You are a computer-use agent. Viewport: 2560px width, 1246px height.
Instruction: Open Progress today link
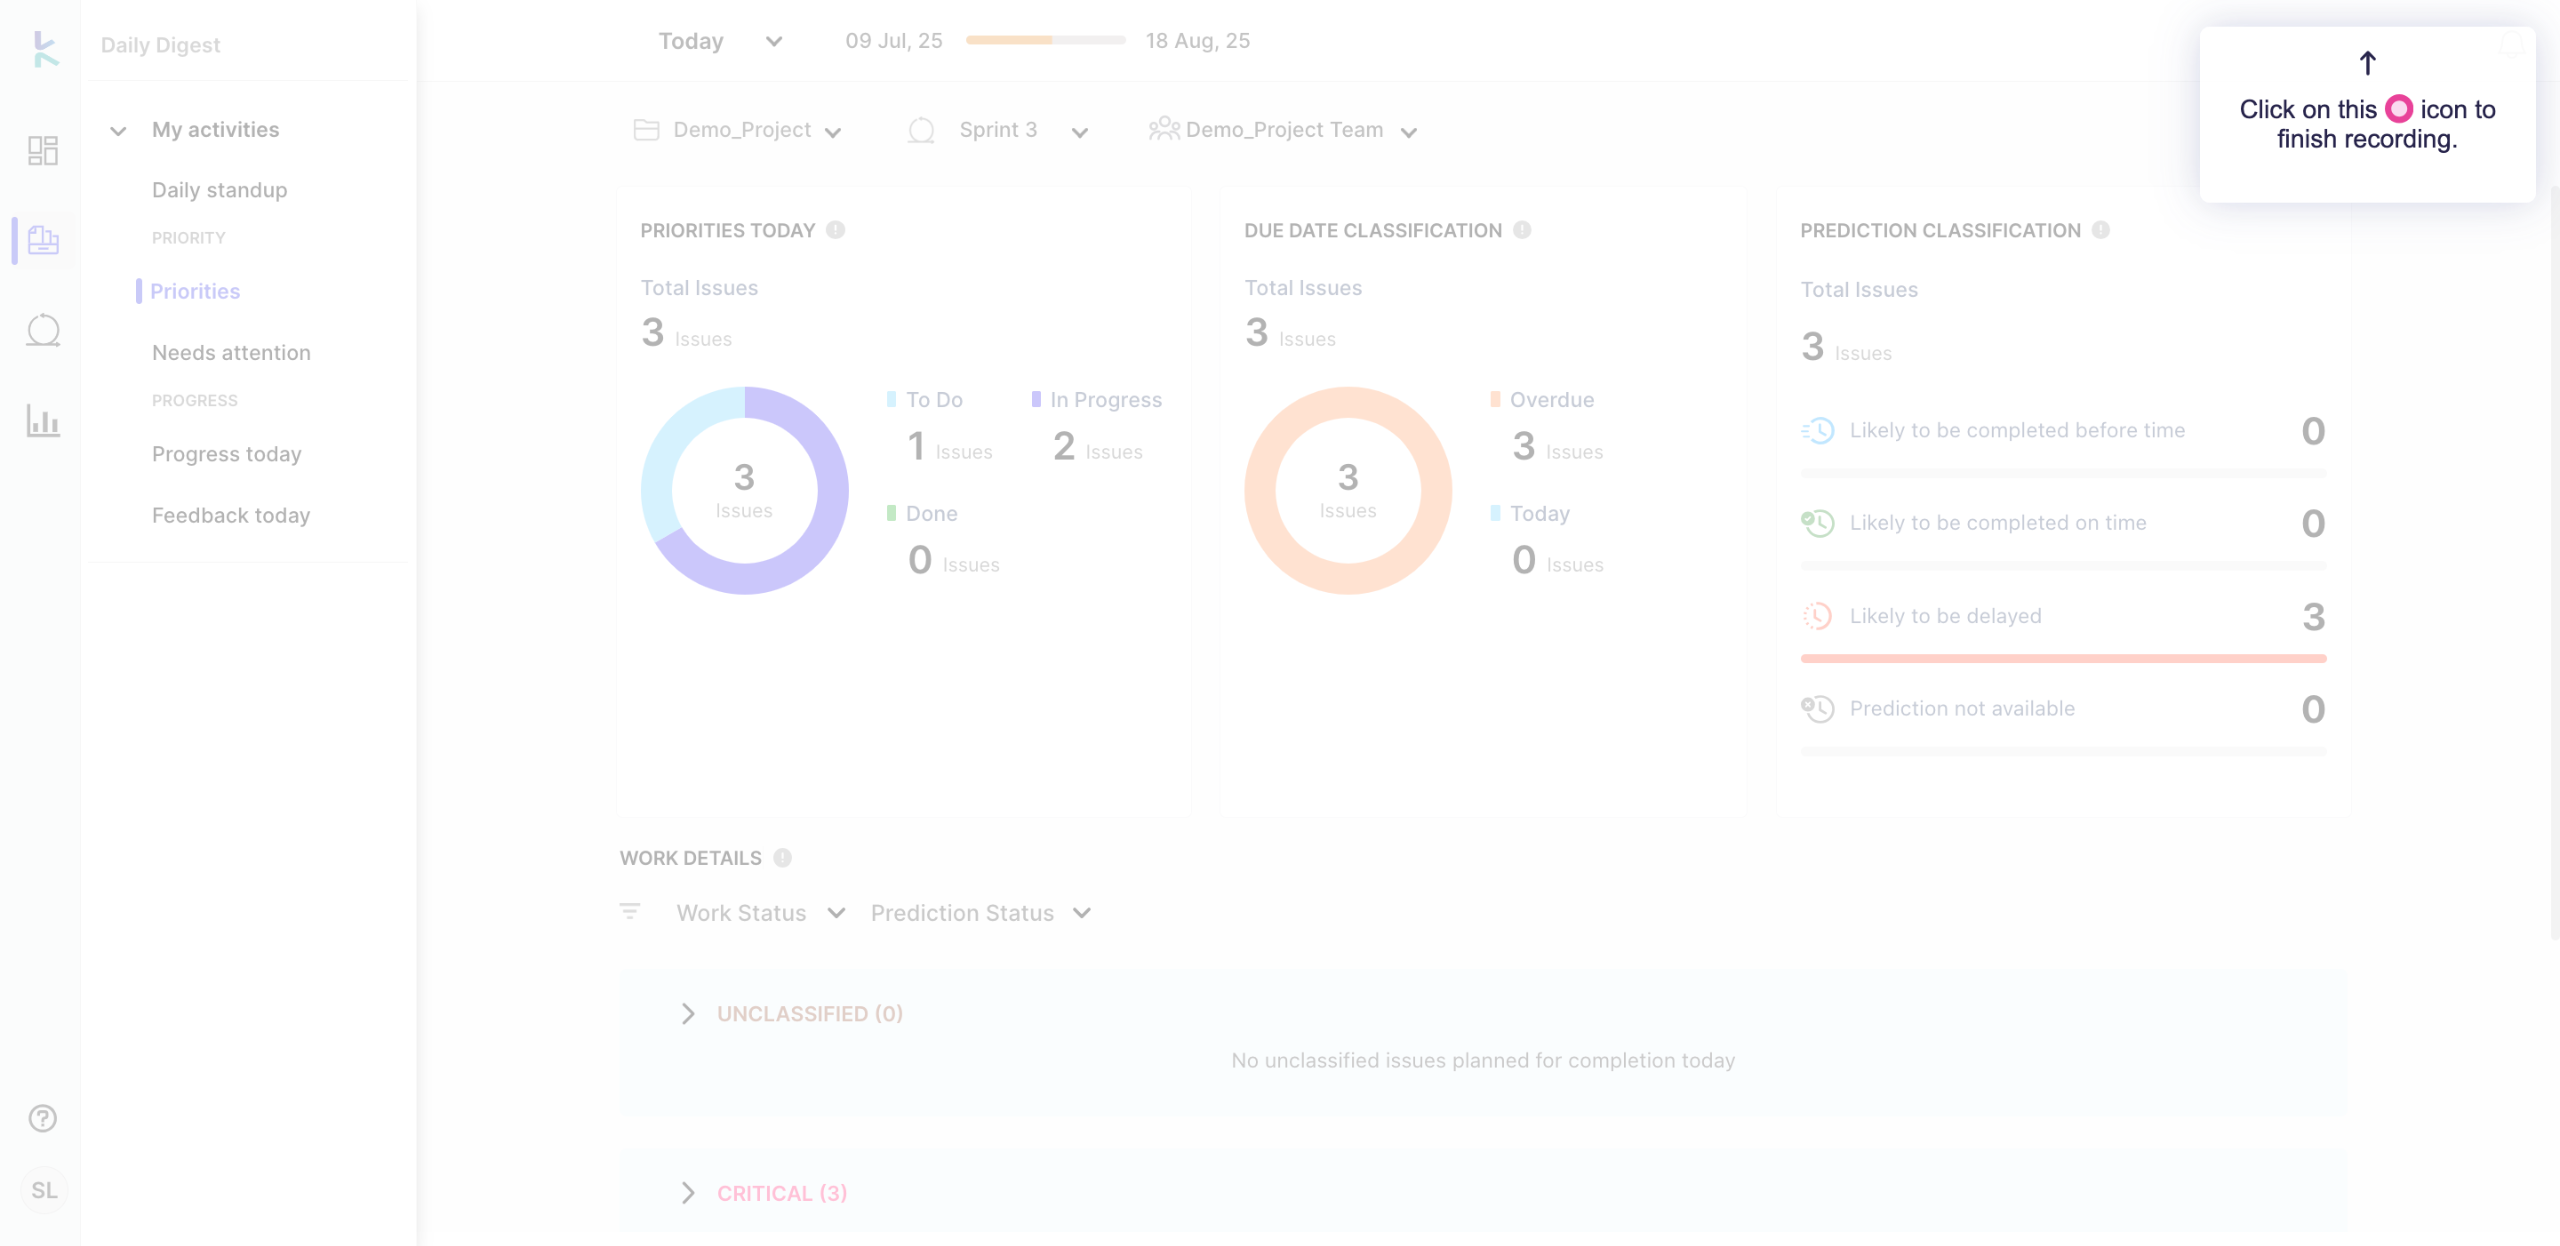click(x=226, y=454)
